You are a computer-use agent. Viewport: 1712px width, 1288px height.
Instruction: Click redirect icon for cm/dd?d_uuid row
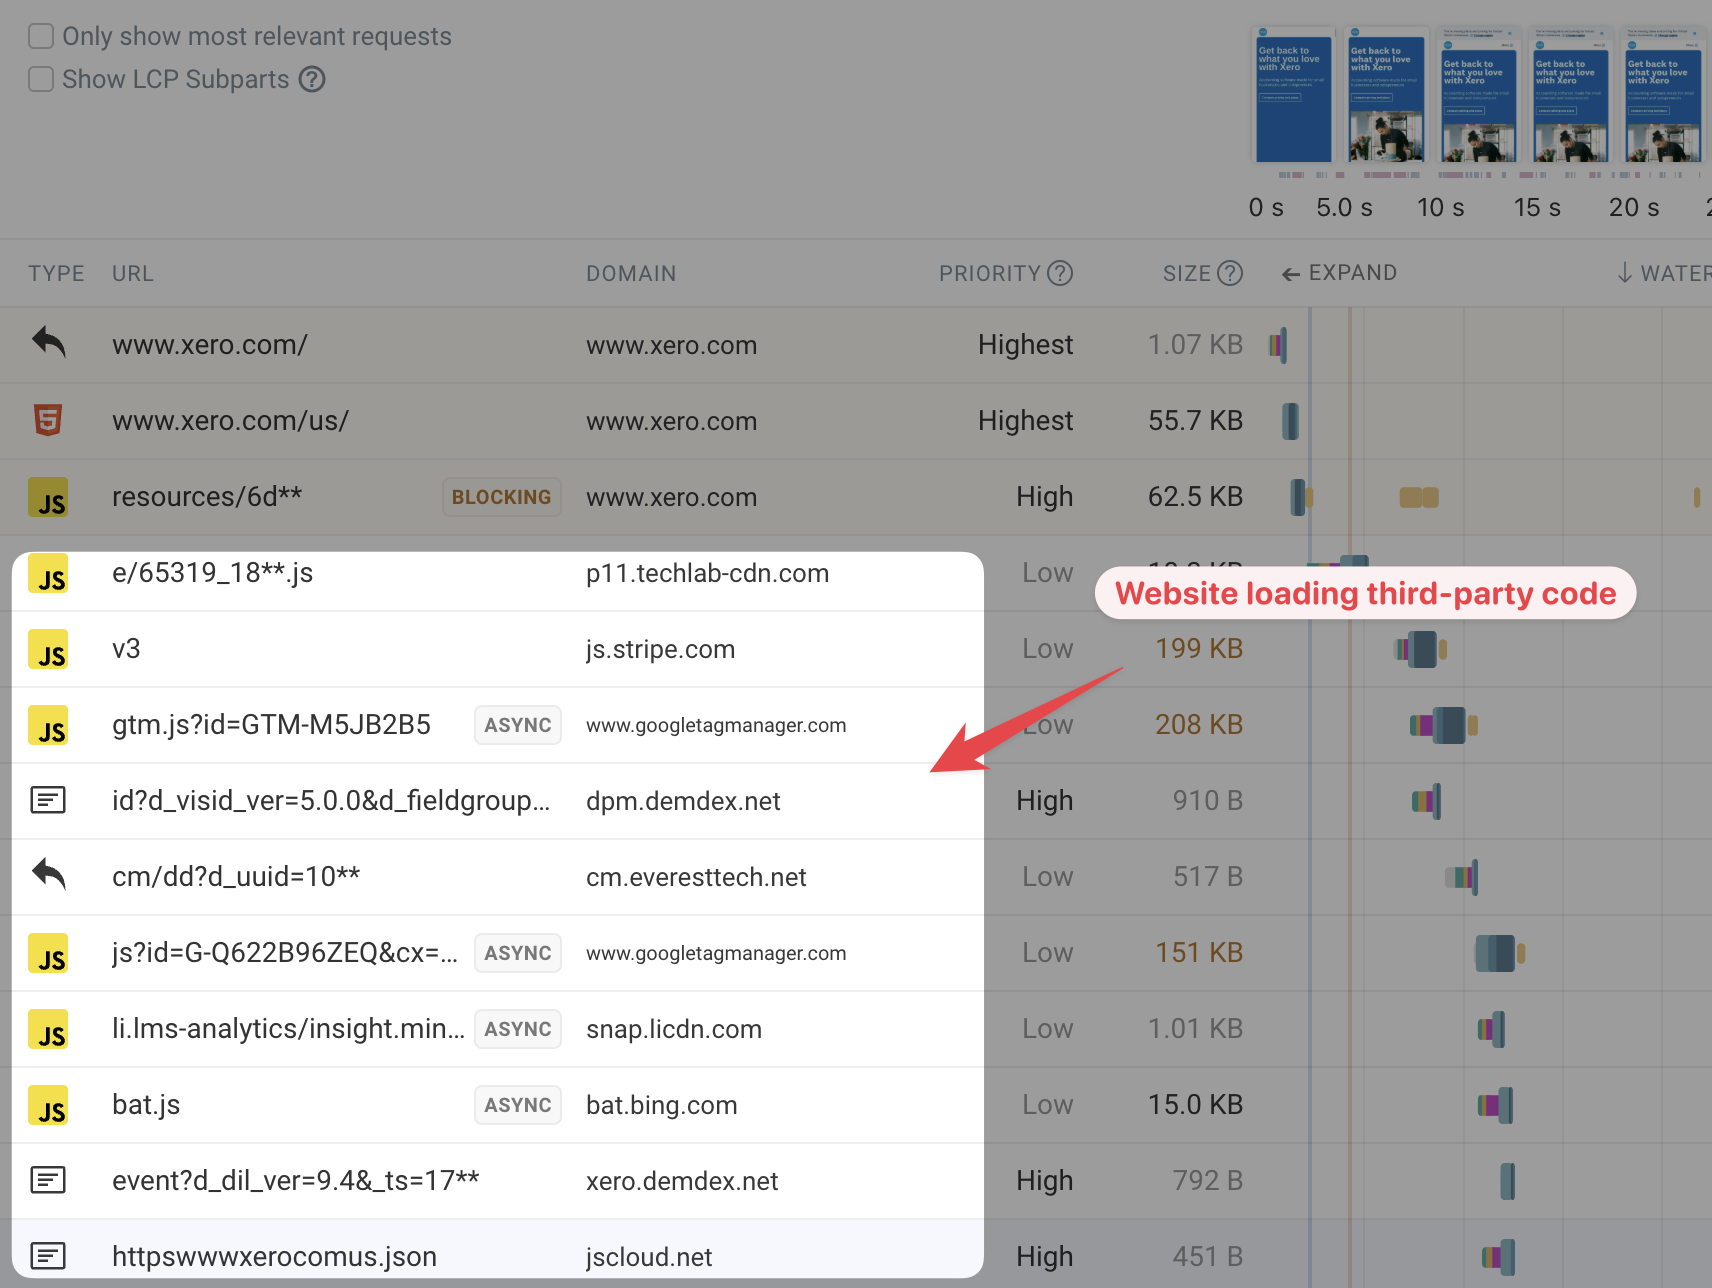48,875
